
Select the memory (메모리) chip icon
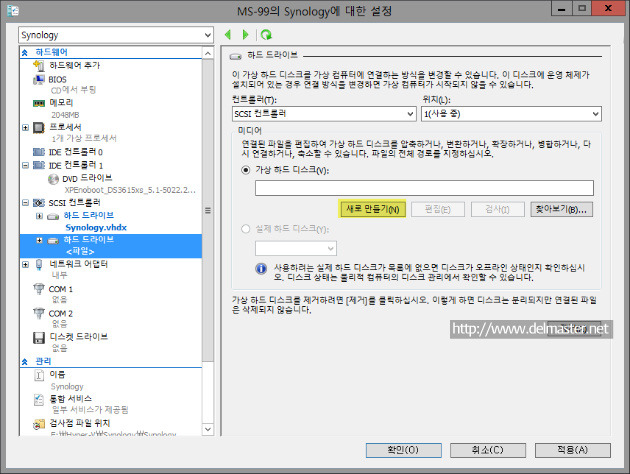click(x=39, y=104)
